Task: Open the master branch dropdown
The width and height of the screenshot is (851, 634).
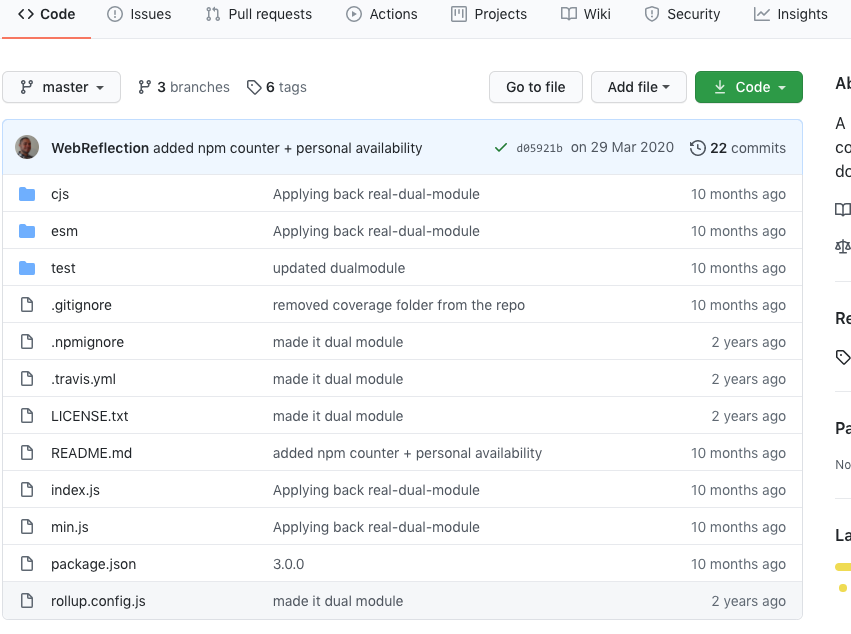Action: [x=61, y=87]
